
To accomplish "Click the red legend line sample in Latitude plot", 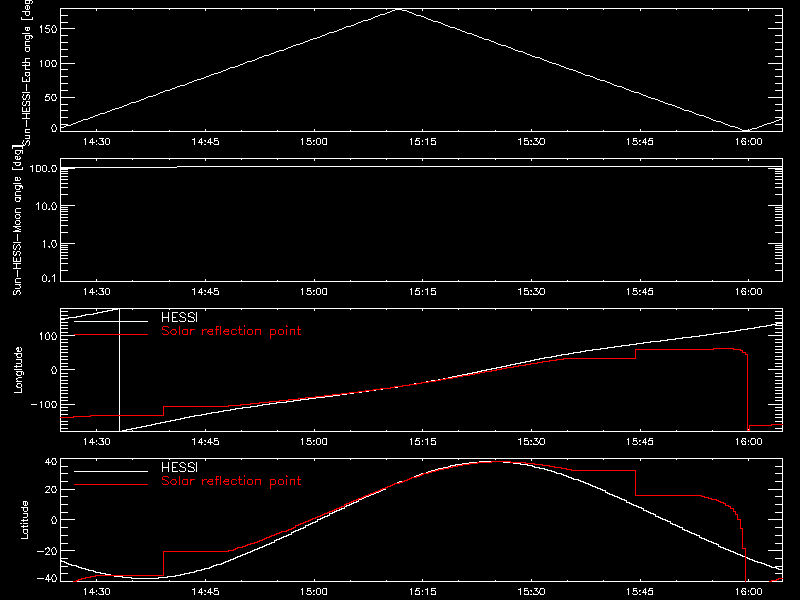I will point(111,485).
